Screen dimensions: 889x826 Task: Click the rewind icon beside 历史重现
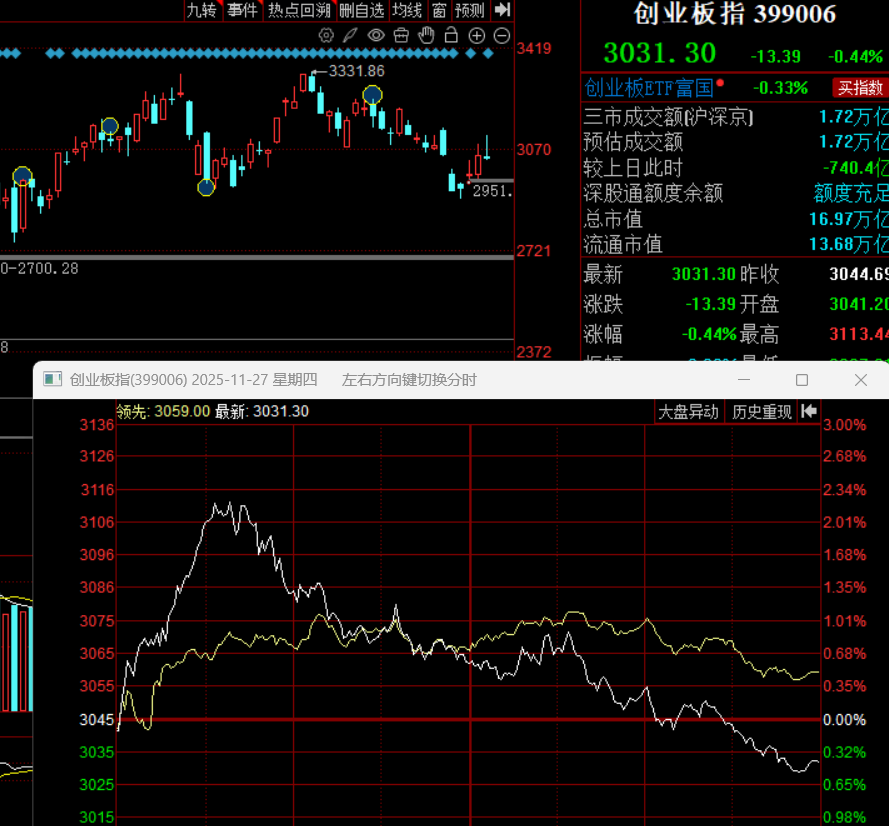pyautogui.click(x=809, y=411)
